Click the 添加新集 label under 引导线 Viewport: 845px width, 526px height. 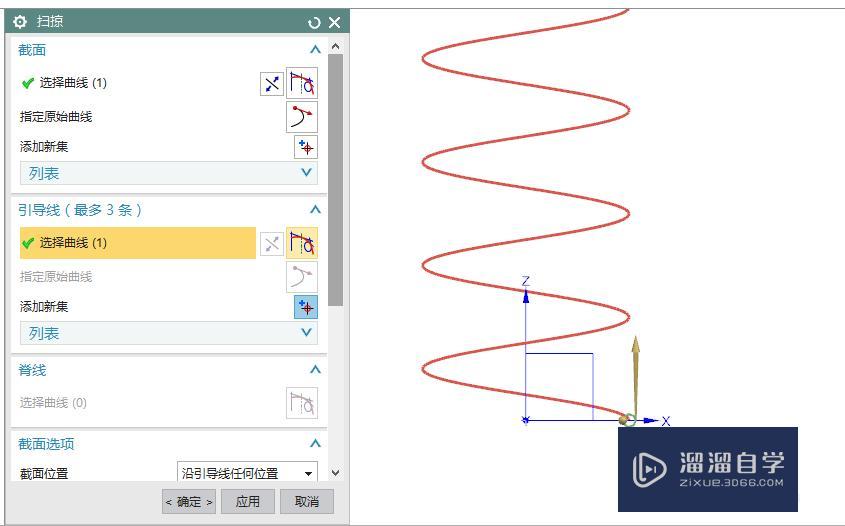coord(44,307)
